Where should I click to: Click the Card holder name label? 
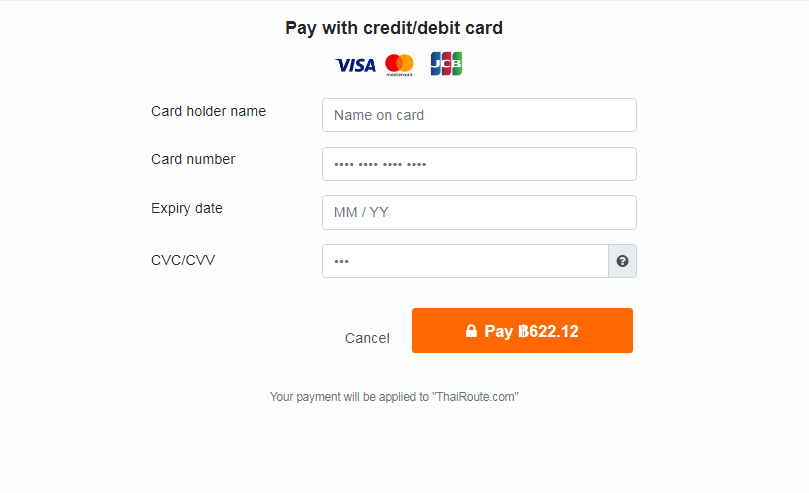(208, 111)
